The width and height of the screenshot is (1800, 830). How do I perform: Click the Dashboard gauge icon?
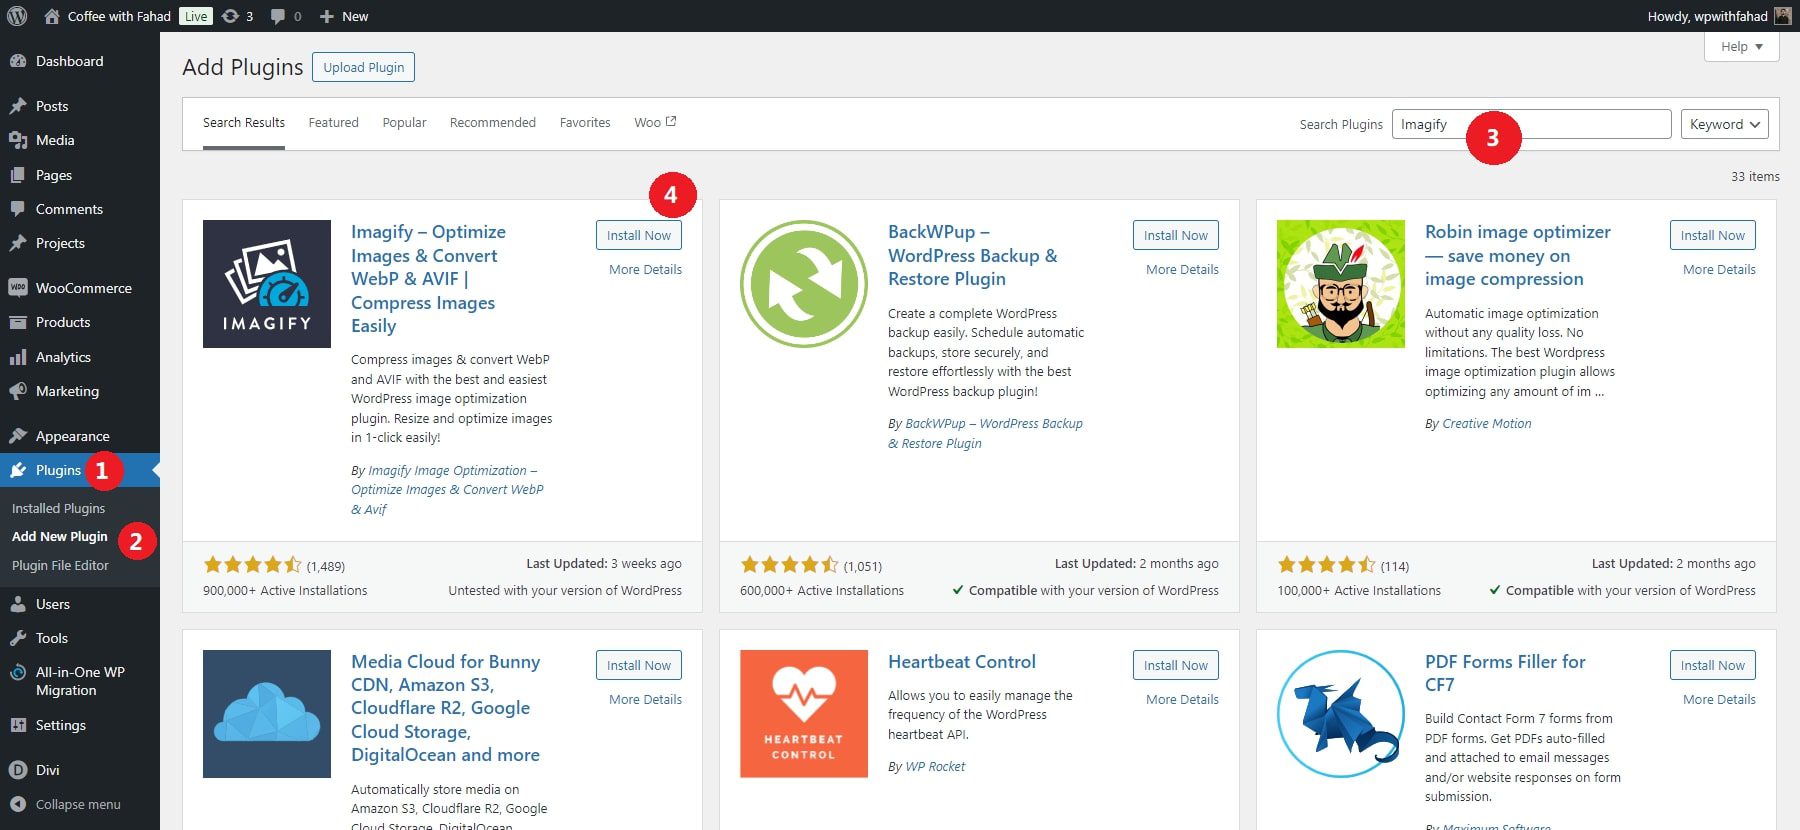click(x=18, y=61)
